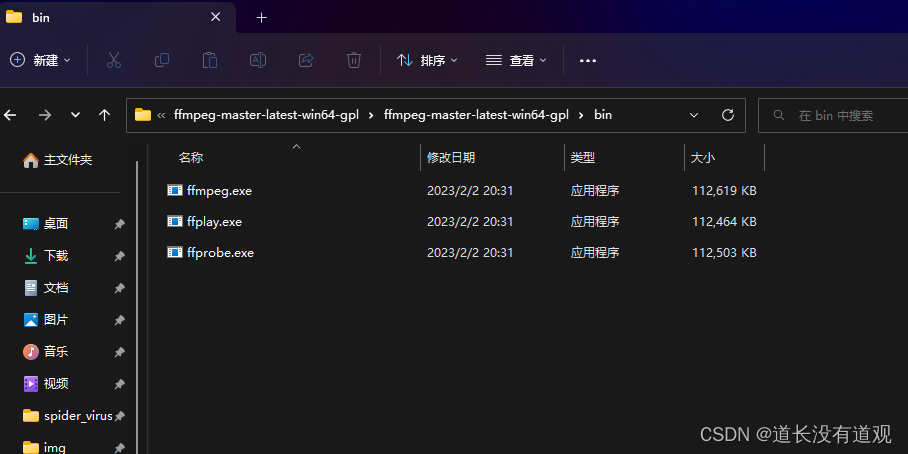The height and width of the screenshot is (454, 908).
Task: Go forward with the right arrow
Action: point(45,115)
